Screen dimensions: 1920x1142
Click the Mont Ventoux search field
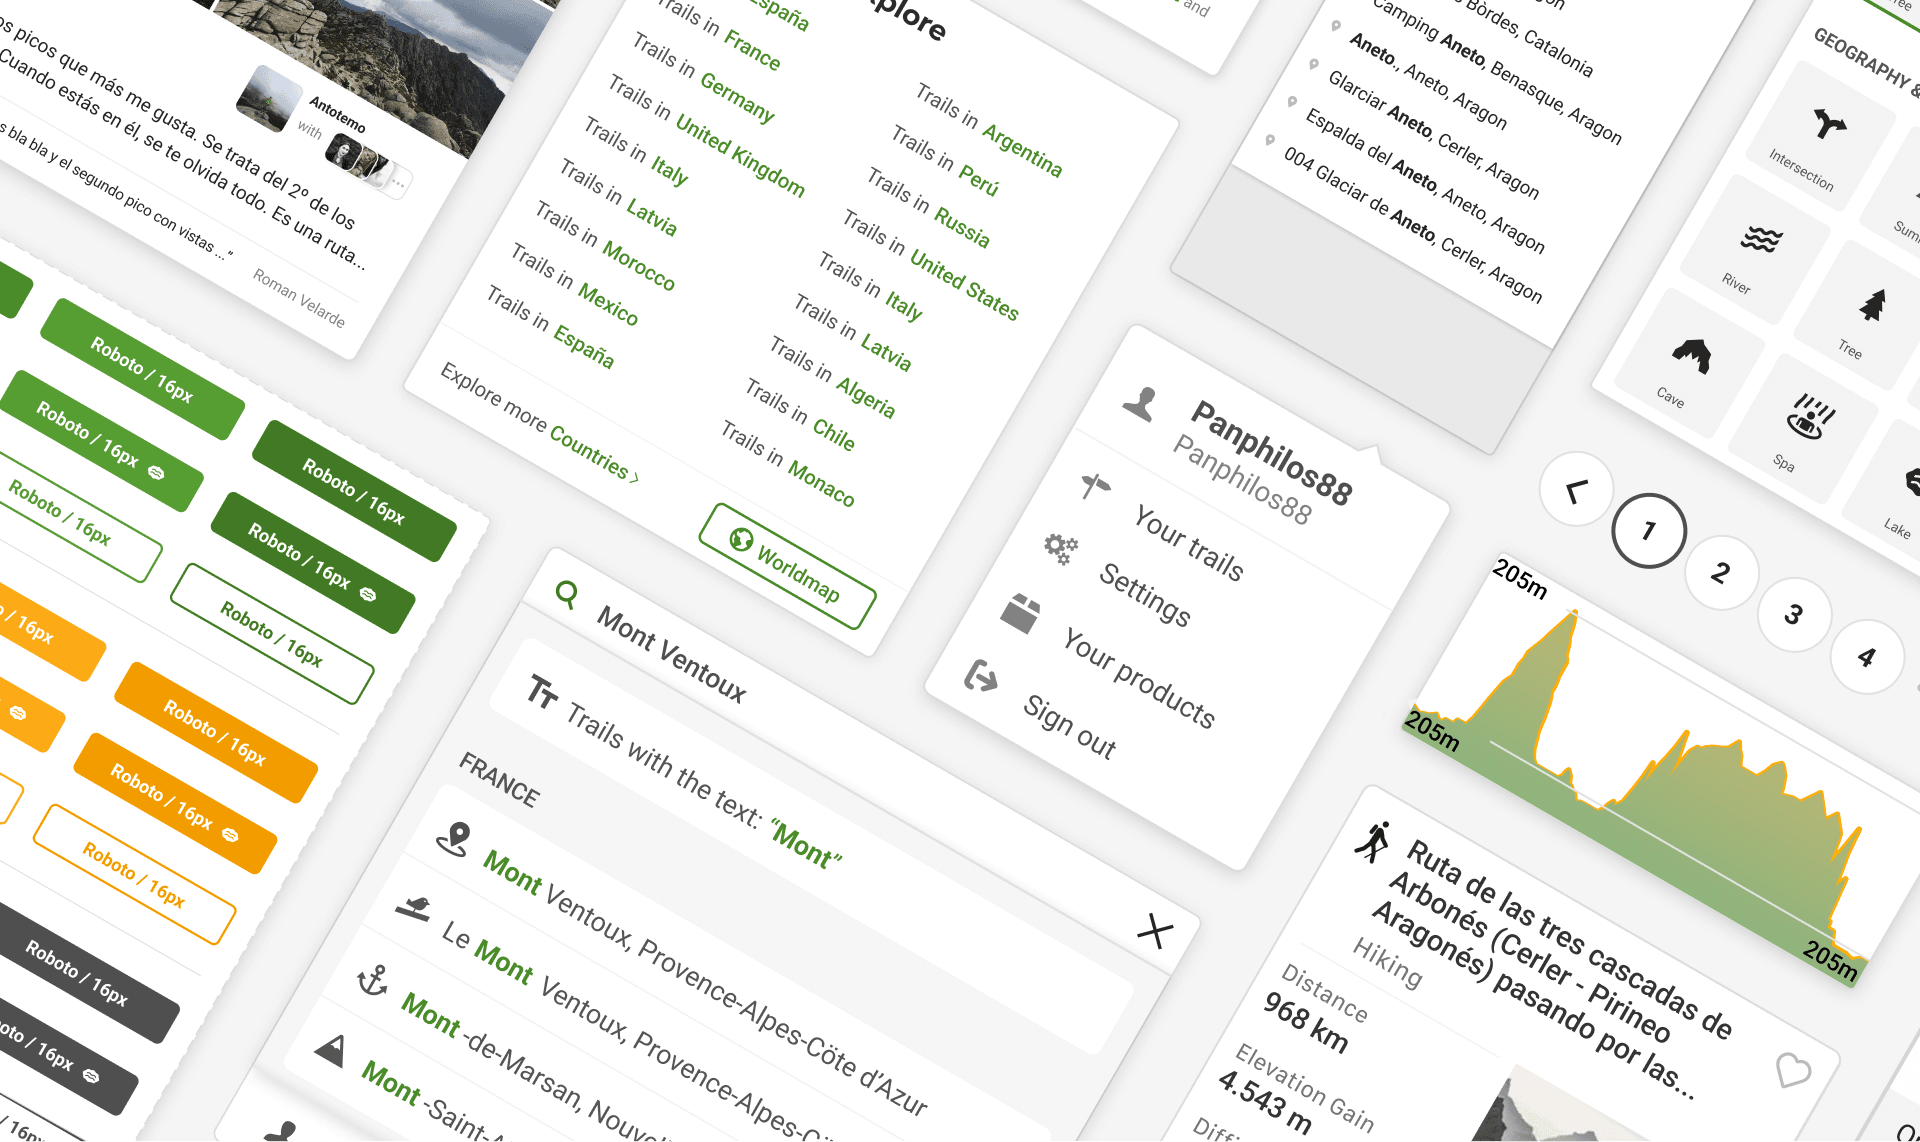coord(671,655)
